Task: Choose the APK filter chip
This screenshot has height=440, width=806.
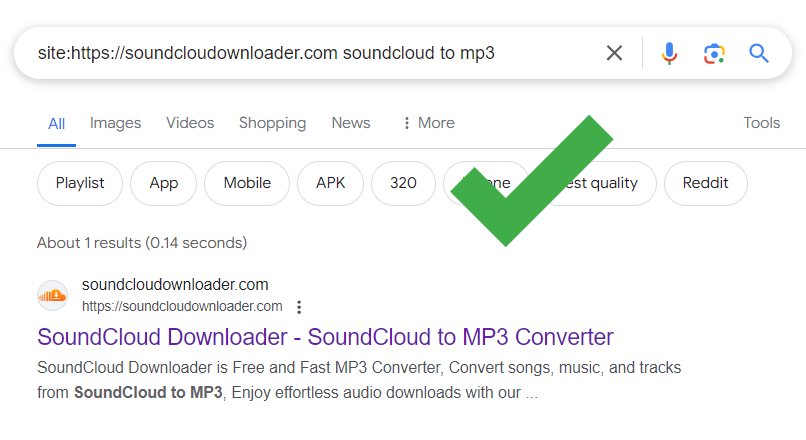Action: tap(330, 183)
